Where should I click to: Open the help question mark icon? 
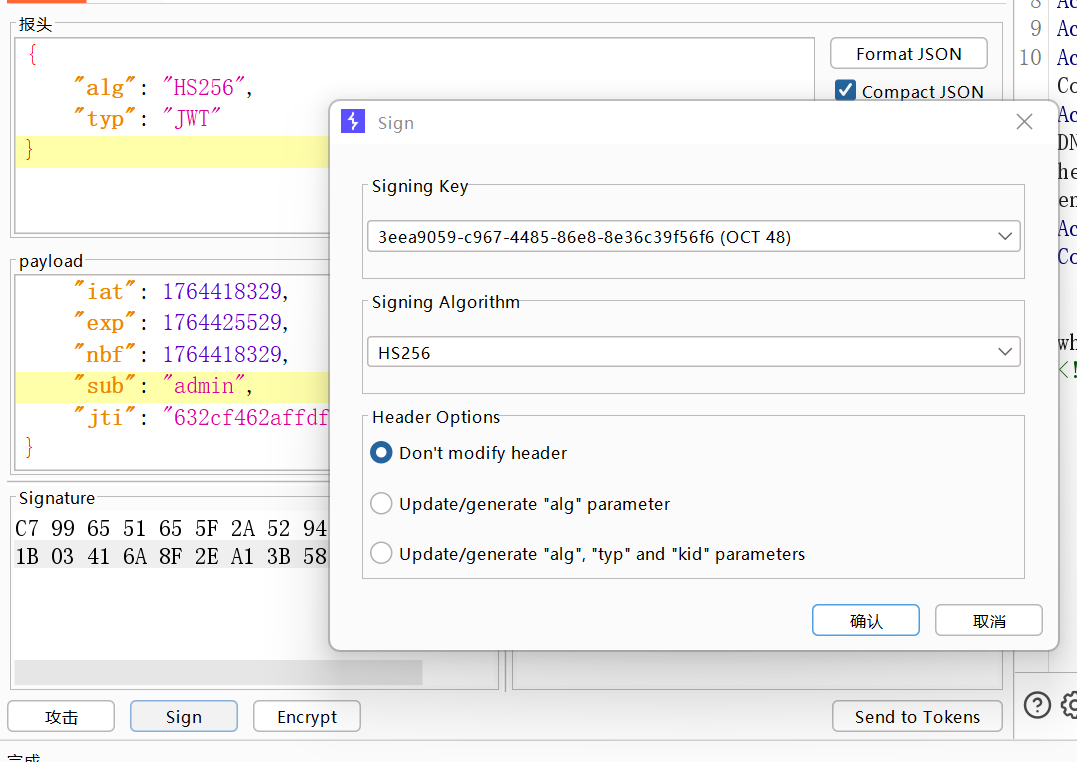coord(1037,705)
